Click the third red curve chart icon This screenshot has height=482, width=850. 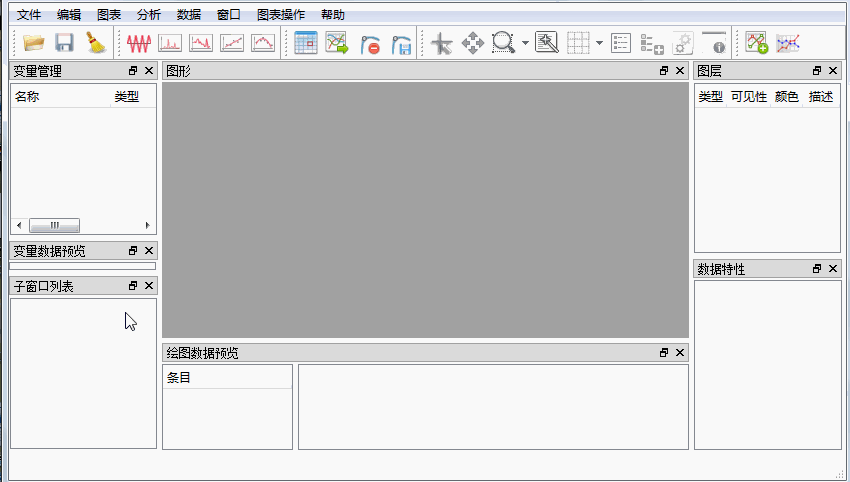point(201,43)
